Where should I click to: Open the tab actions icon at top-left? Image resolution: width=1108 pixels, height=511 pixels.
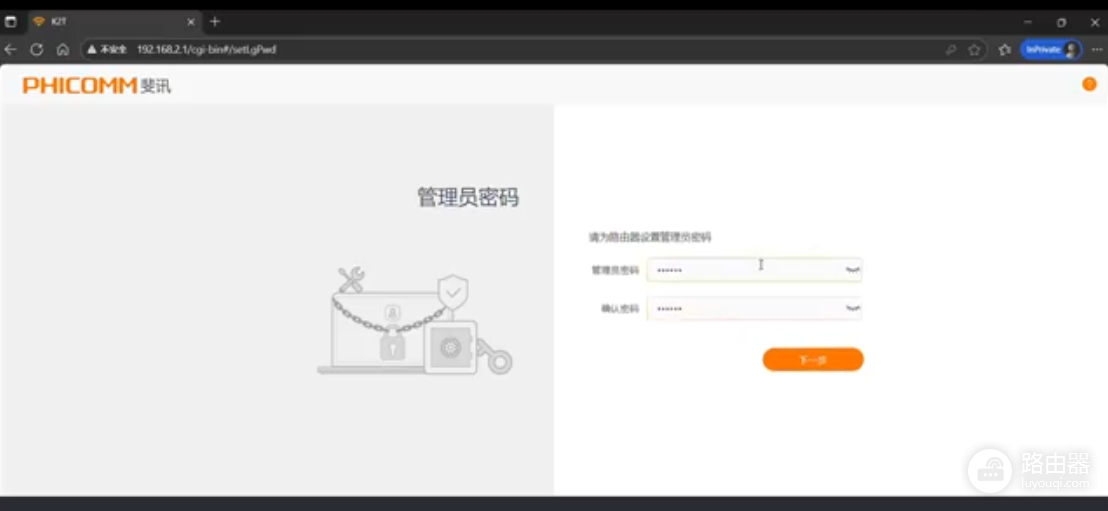[x=11, y=22]
